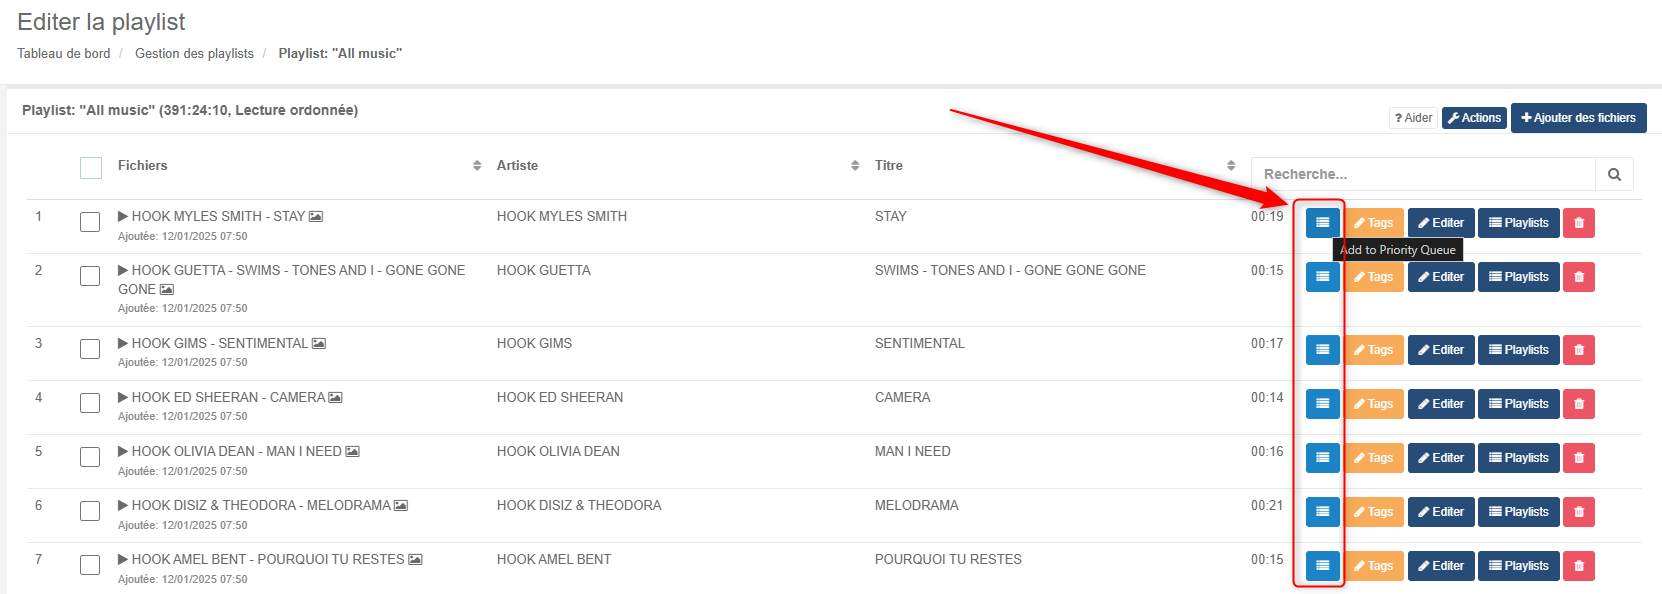Image resolution: width=1662 pixels, height=594 pixels.
Task: Add HOOK ED SHEERAN track to queue
Action: (1322, 404)
